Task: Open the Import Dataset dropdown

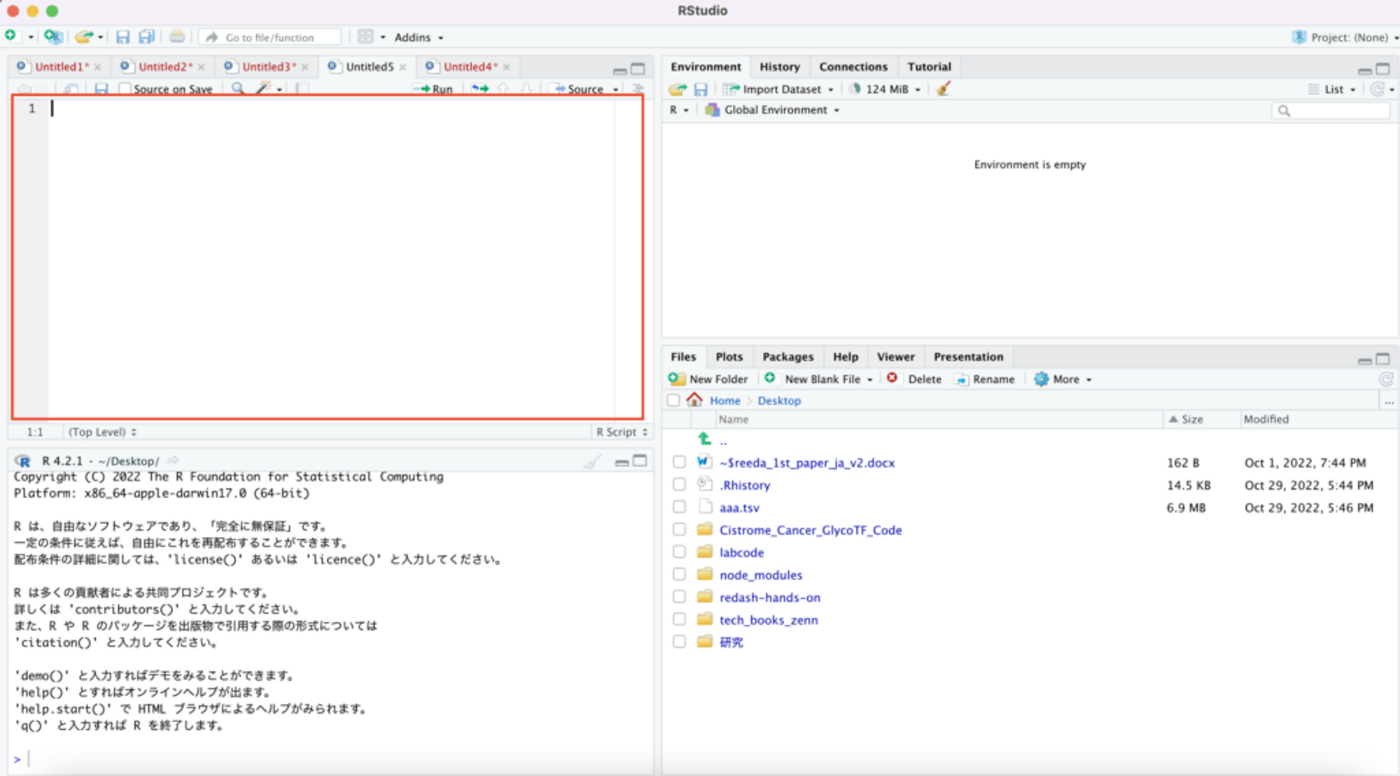Action: 778,89
